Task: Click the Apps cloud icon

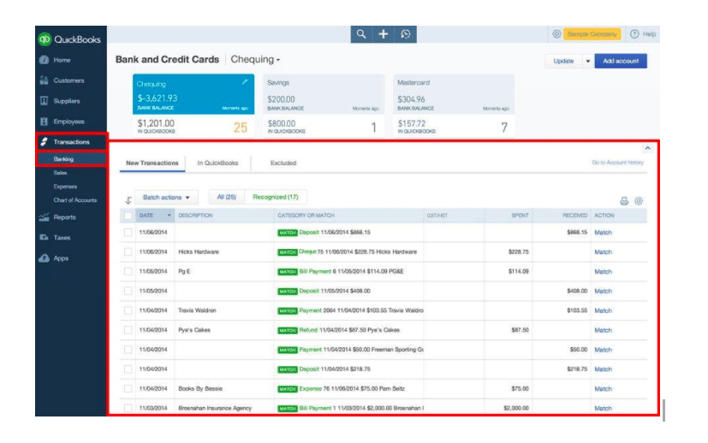Action: 44,258
